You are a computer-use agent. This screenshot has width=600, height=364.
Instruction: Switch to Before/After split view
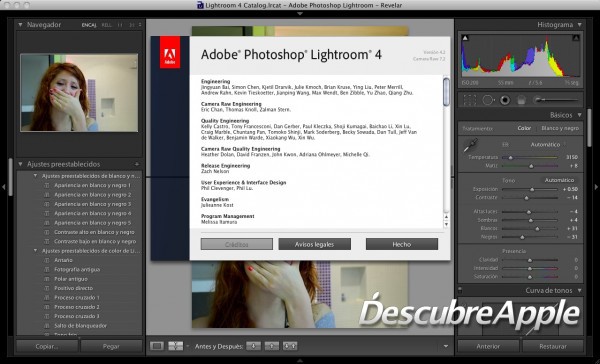click(x=175, y=346)
